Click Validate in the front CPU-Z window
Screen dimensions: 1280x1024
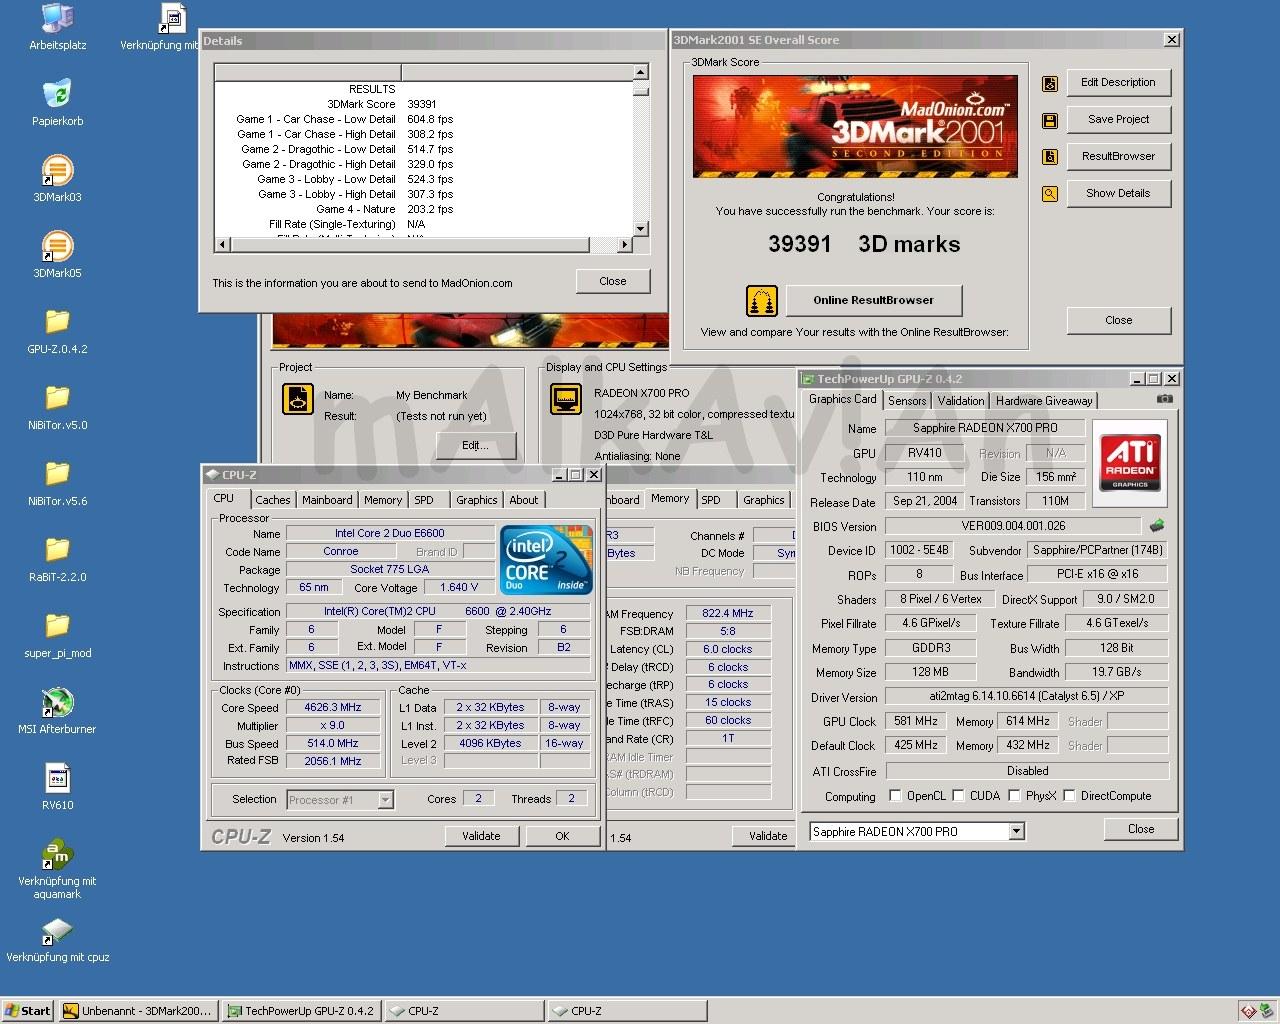click(481, 836)
